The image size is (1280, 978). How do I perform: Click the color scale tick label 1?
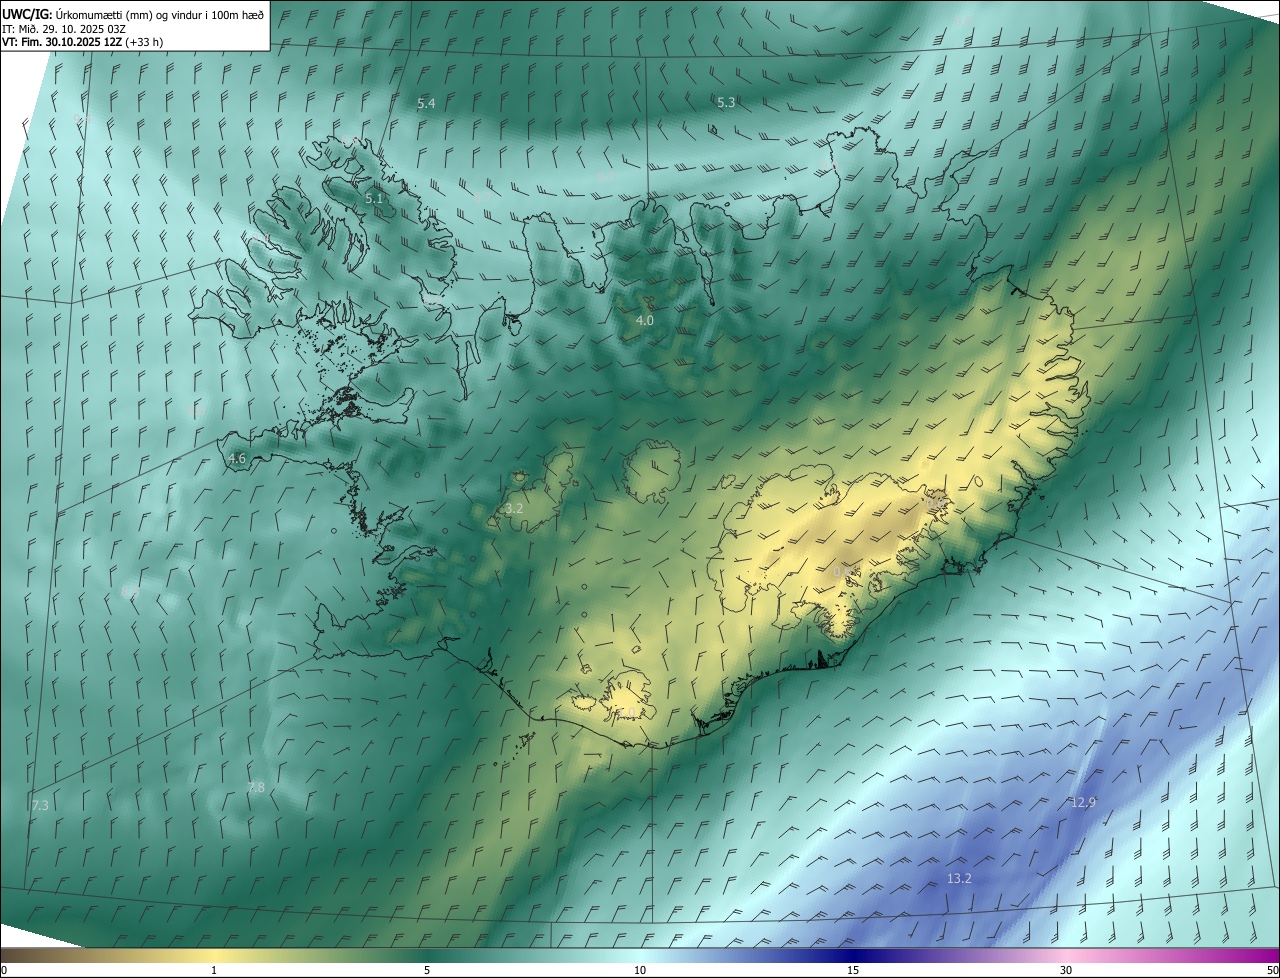coord(214,971)
